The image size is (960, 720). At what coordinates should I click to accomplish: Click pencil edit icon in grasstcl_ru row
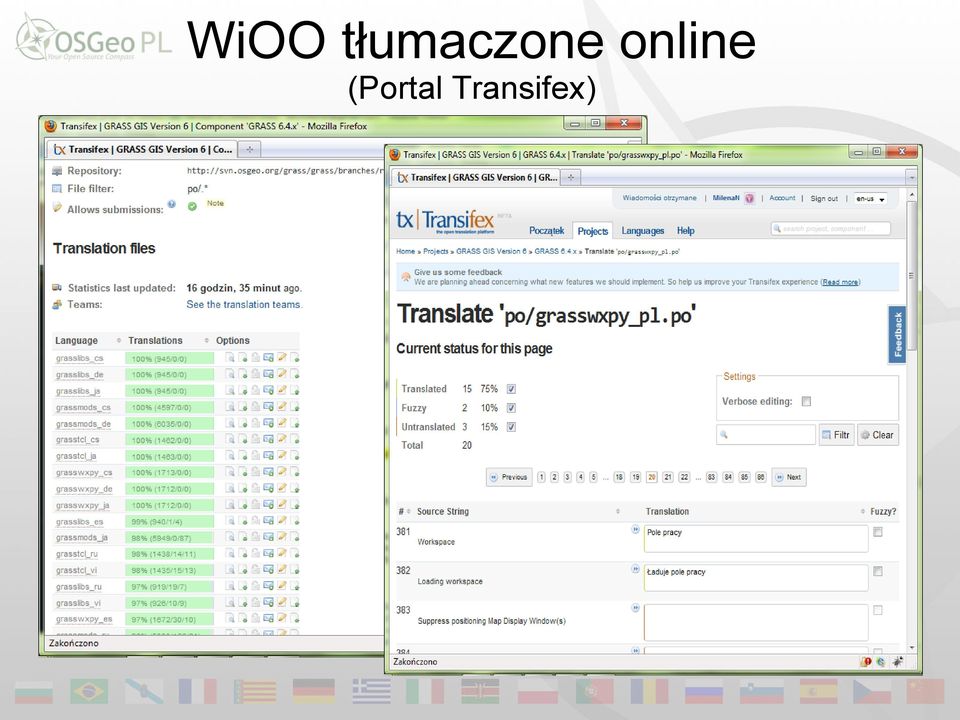[x=282, y=553]
